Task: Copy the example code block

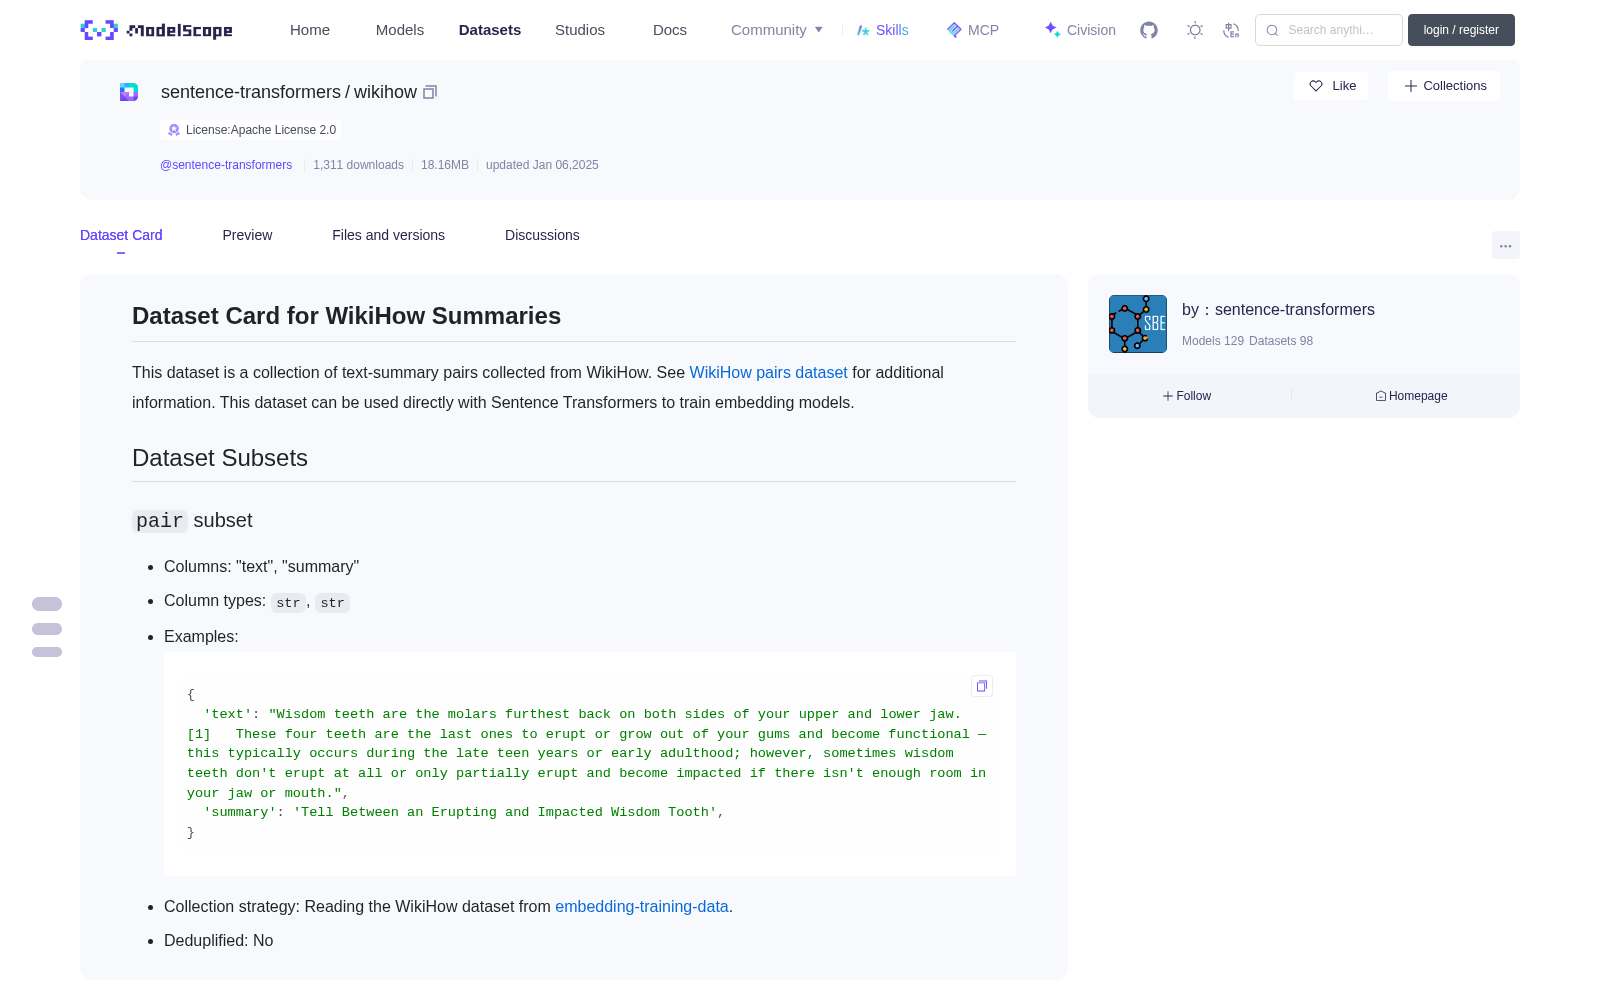Action: click(982, 686)
